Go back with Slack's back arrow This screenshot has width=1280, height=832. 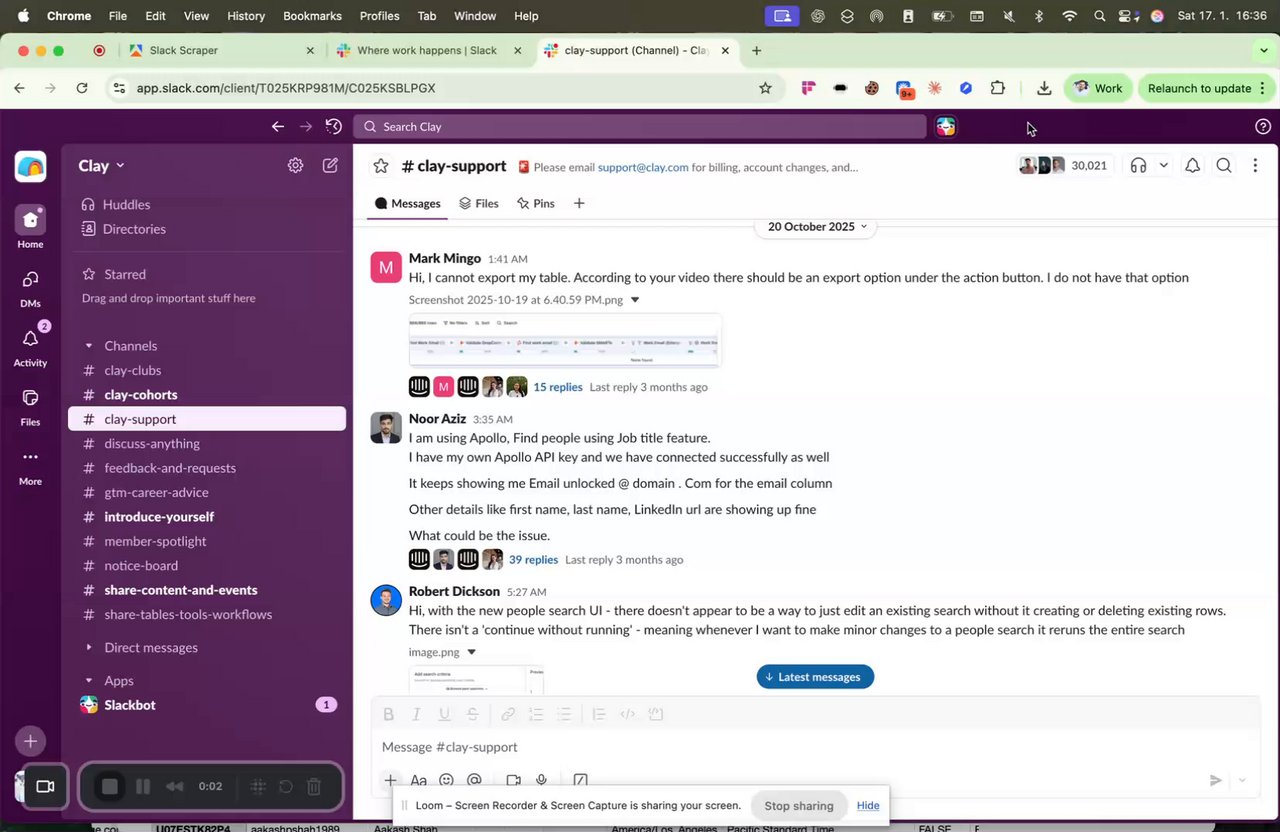[x=278, y=127]
